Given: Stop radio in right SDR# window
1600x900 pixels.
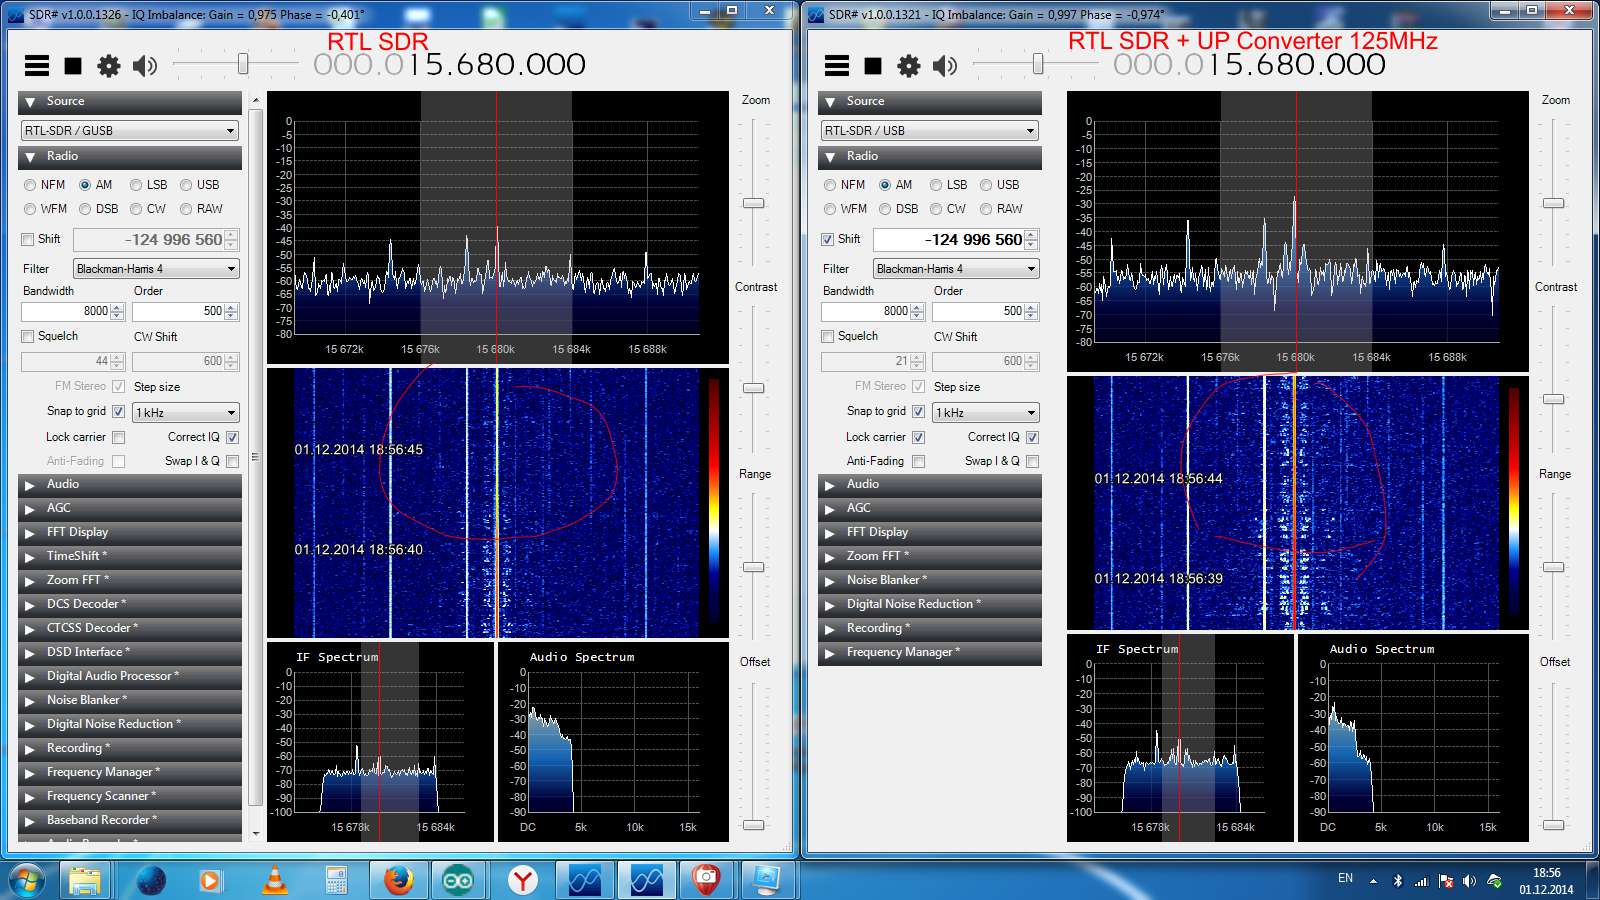Looking at the screenshot, I should pyautogui.click(x=873, y=66).
